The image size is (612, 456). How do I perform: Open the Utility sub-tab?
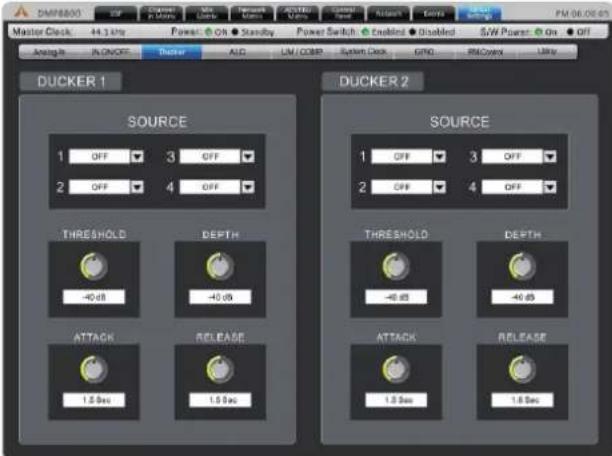[546, 52]
